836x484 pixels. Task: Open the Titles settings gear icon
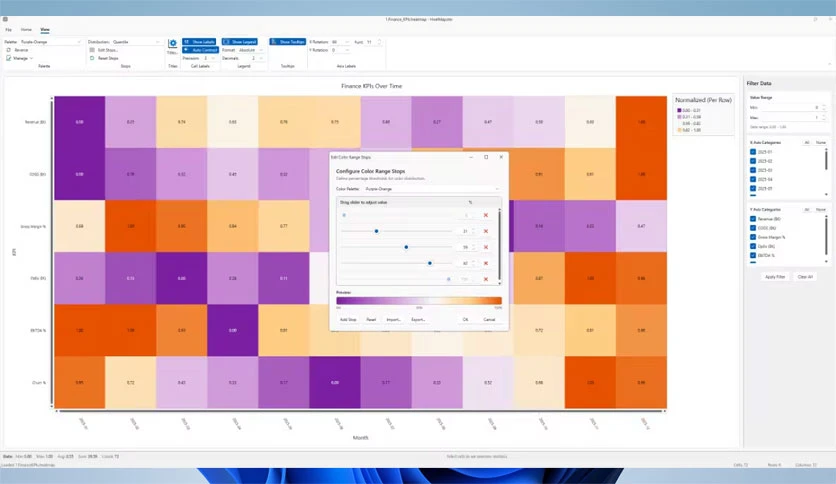(173, 44)
